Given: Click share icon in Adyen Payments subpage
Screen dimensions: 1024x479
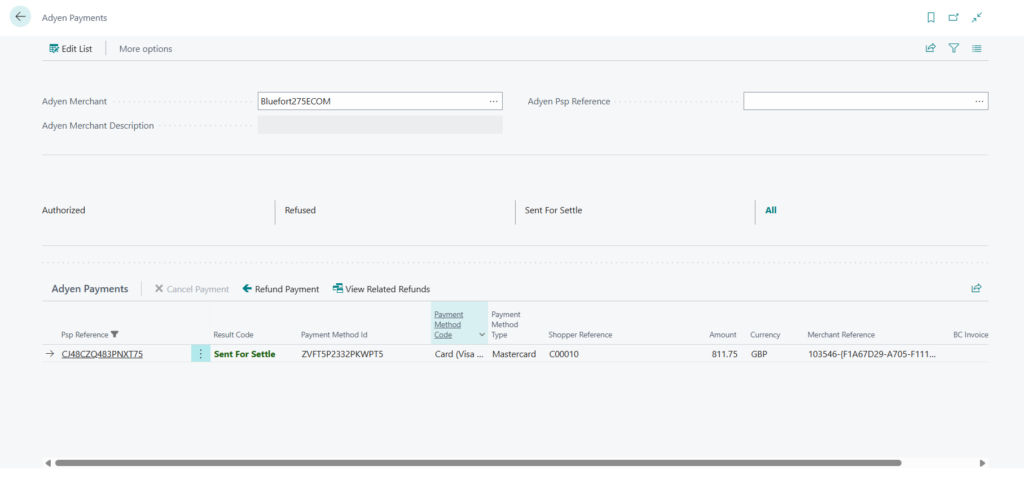Looking at the screenshot, I should pyautogui.click(x=976, y=288).
